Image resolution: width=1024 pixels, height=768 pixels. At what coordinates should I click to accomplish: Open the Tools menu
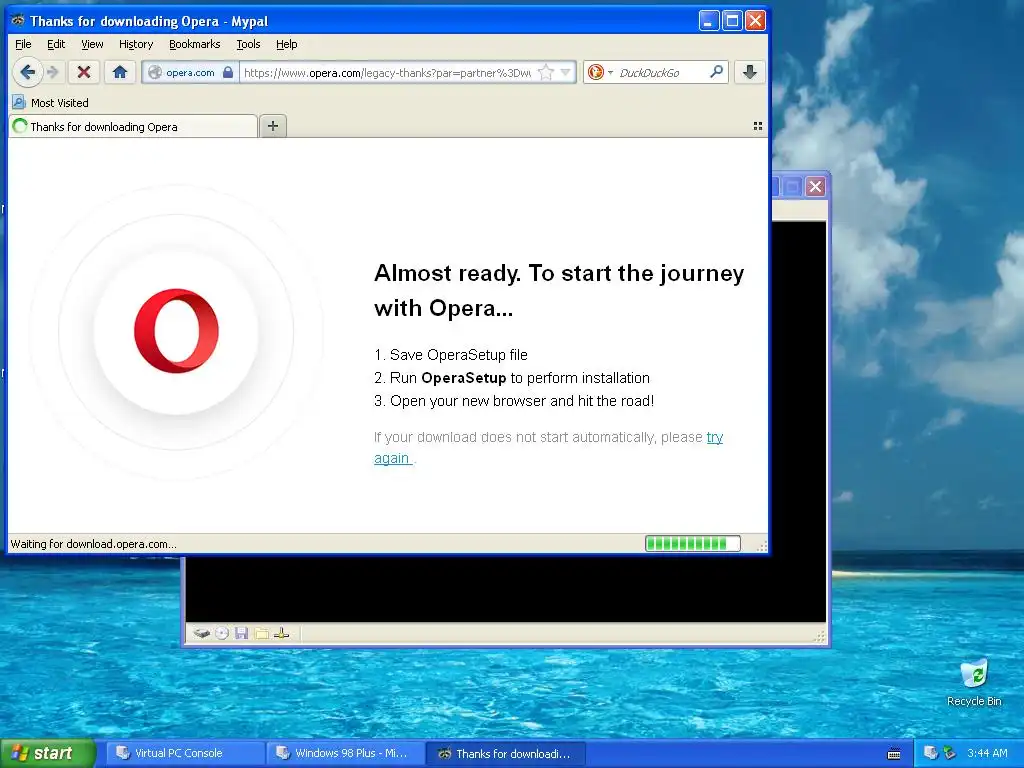pos(248,44)
